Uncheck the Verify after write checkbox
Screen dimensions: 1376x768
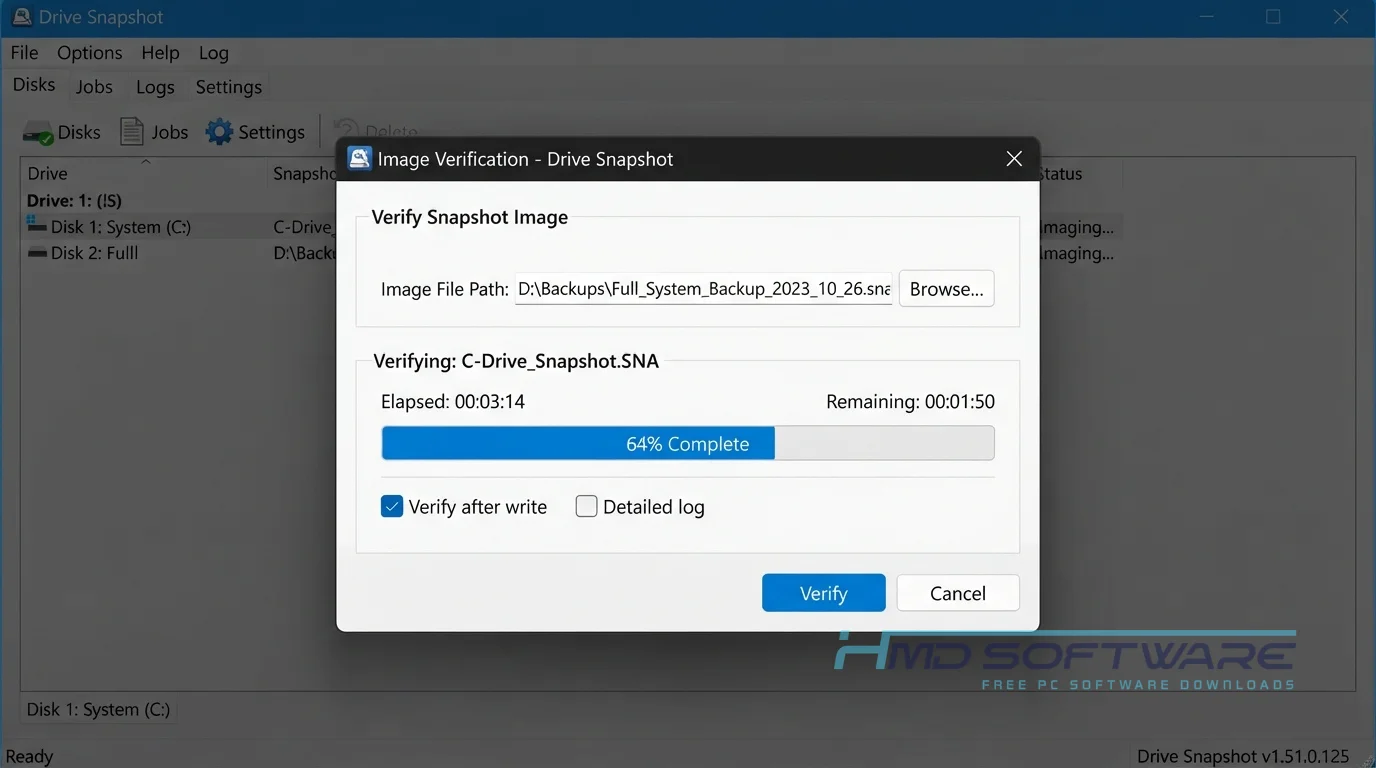tap(392, 507)
